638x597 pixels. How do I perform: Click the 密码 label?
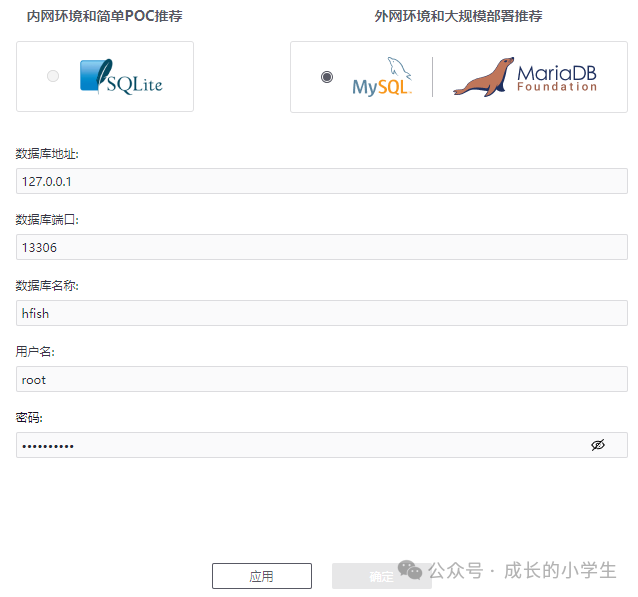pyautogui.click(x=29, y=418)
